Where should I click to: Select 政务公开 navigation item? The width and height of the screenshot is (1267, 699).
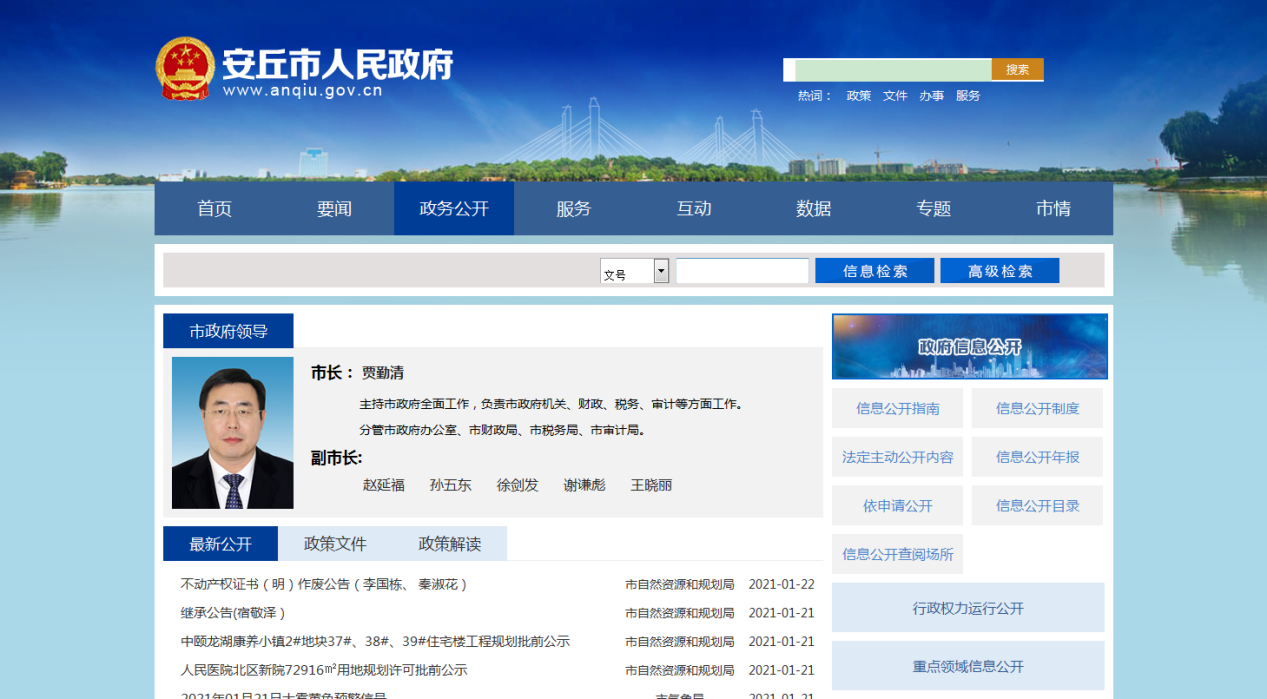coord(454,209)
